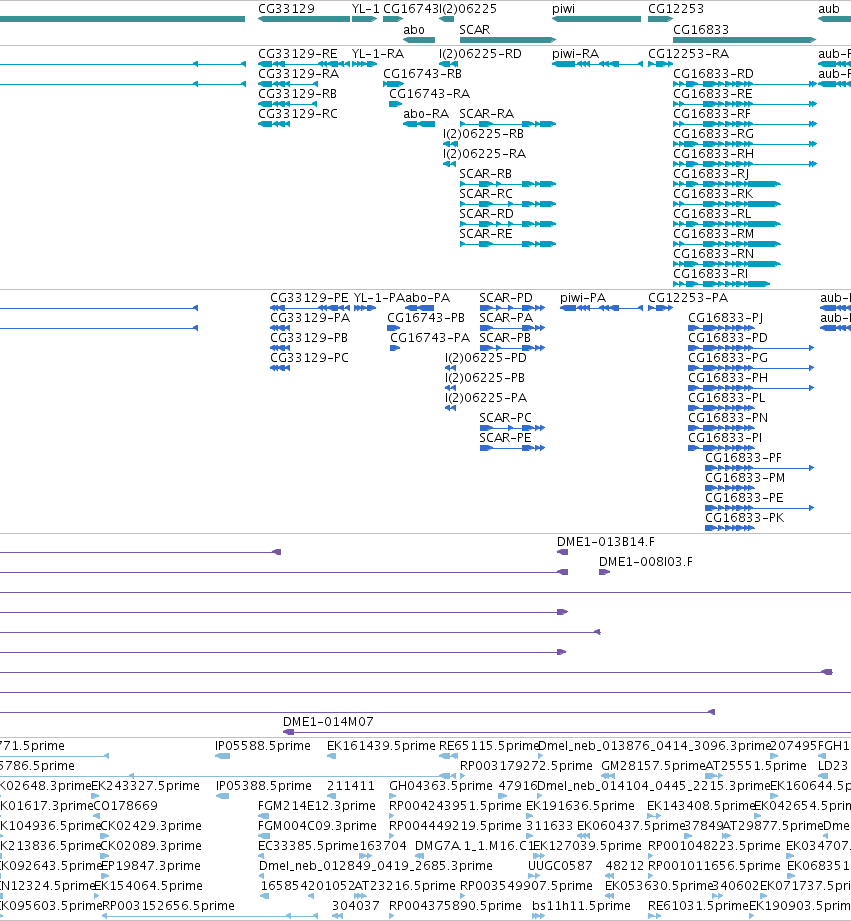Click protein CG33129-PC
This screenshot has width=851, height=921.
pos(309,358)
